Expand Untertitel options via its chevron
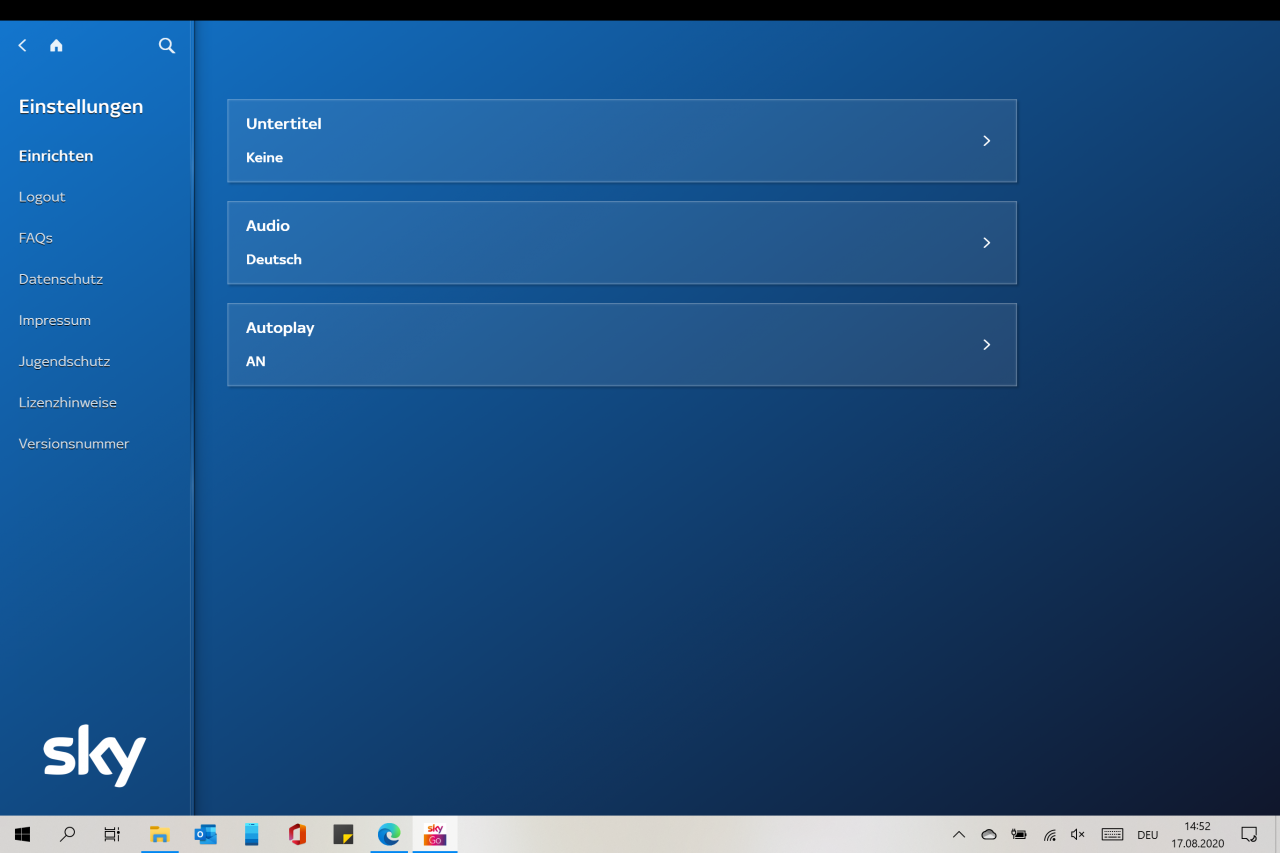Viewport: 1280px width, 853px height. pos(986,141)
